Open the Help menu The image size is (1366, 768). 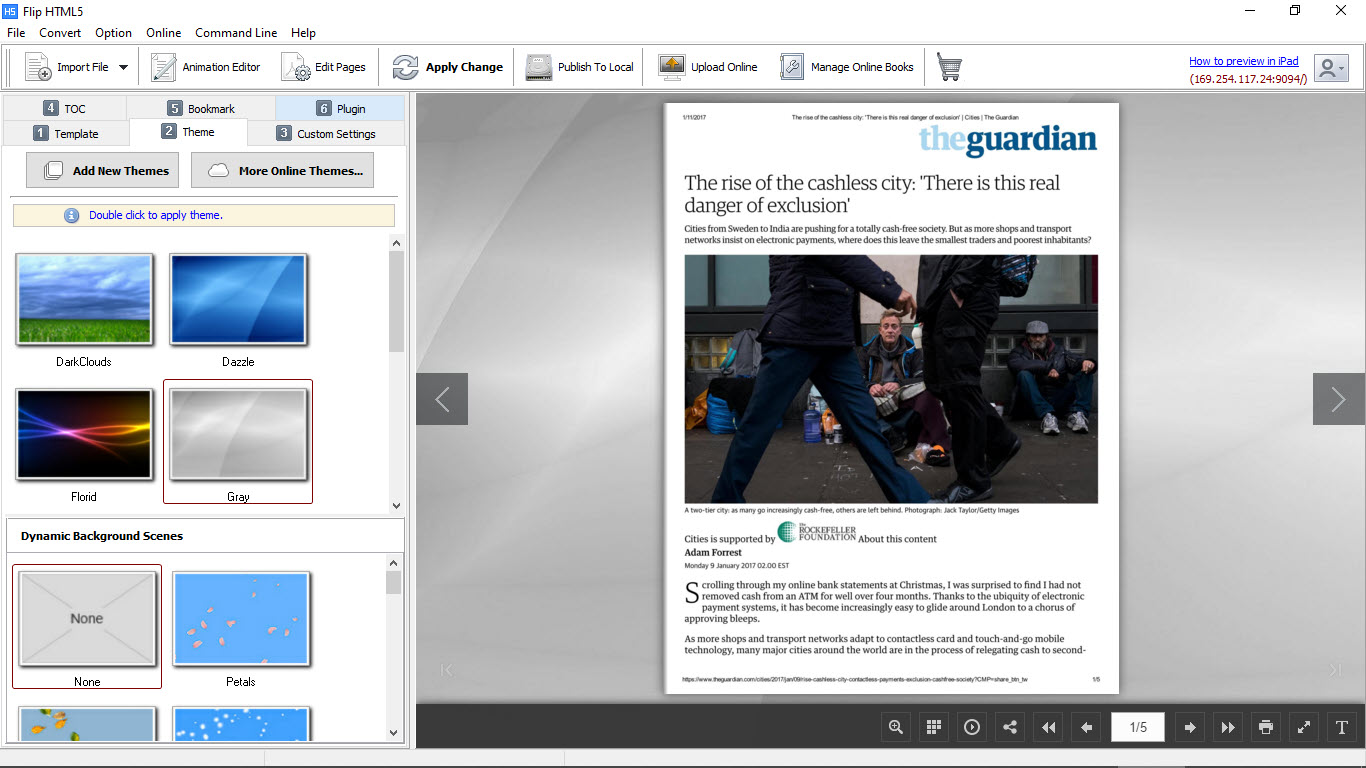click(x=303, y=33)
